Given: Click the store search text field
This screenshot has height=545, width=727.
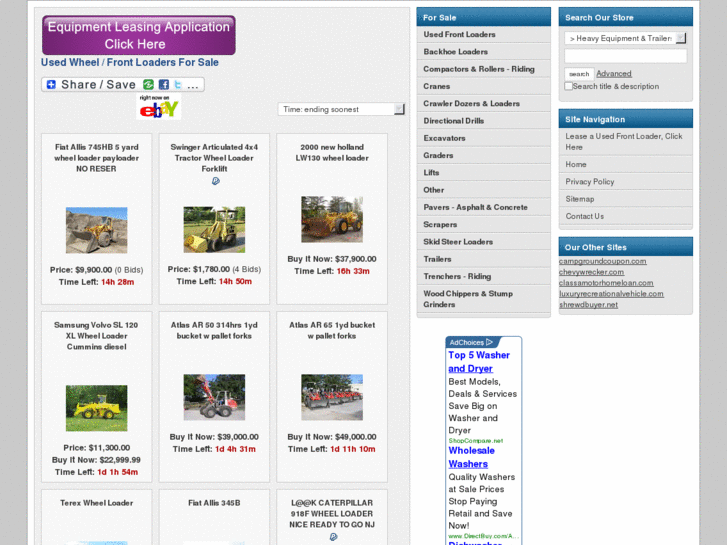Looking at the screenshot, I should (625, 56).
